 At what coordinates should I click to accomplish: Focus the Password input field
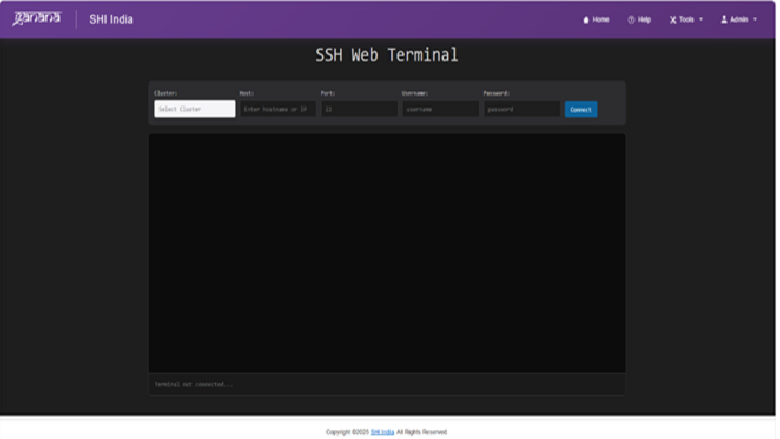click(522, 109)
